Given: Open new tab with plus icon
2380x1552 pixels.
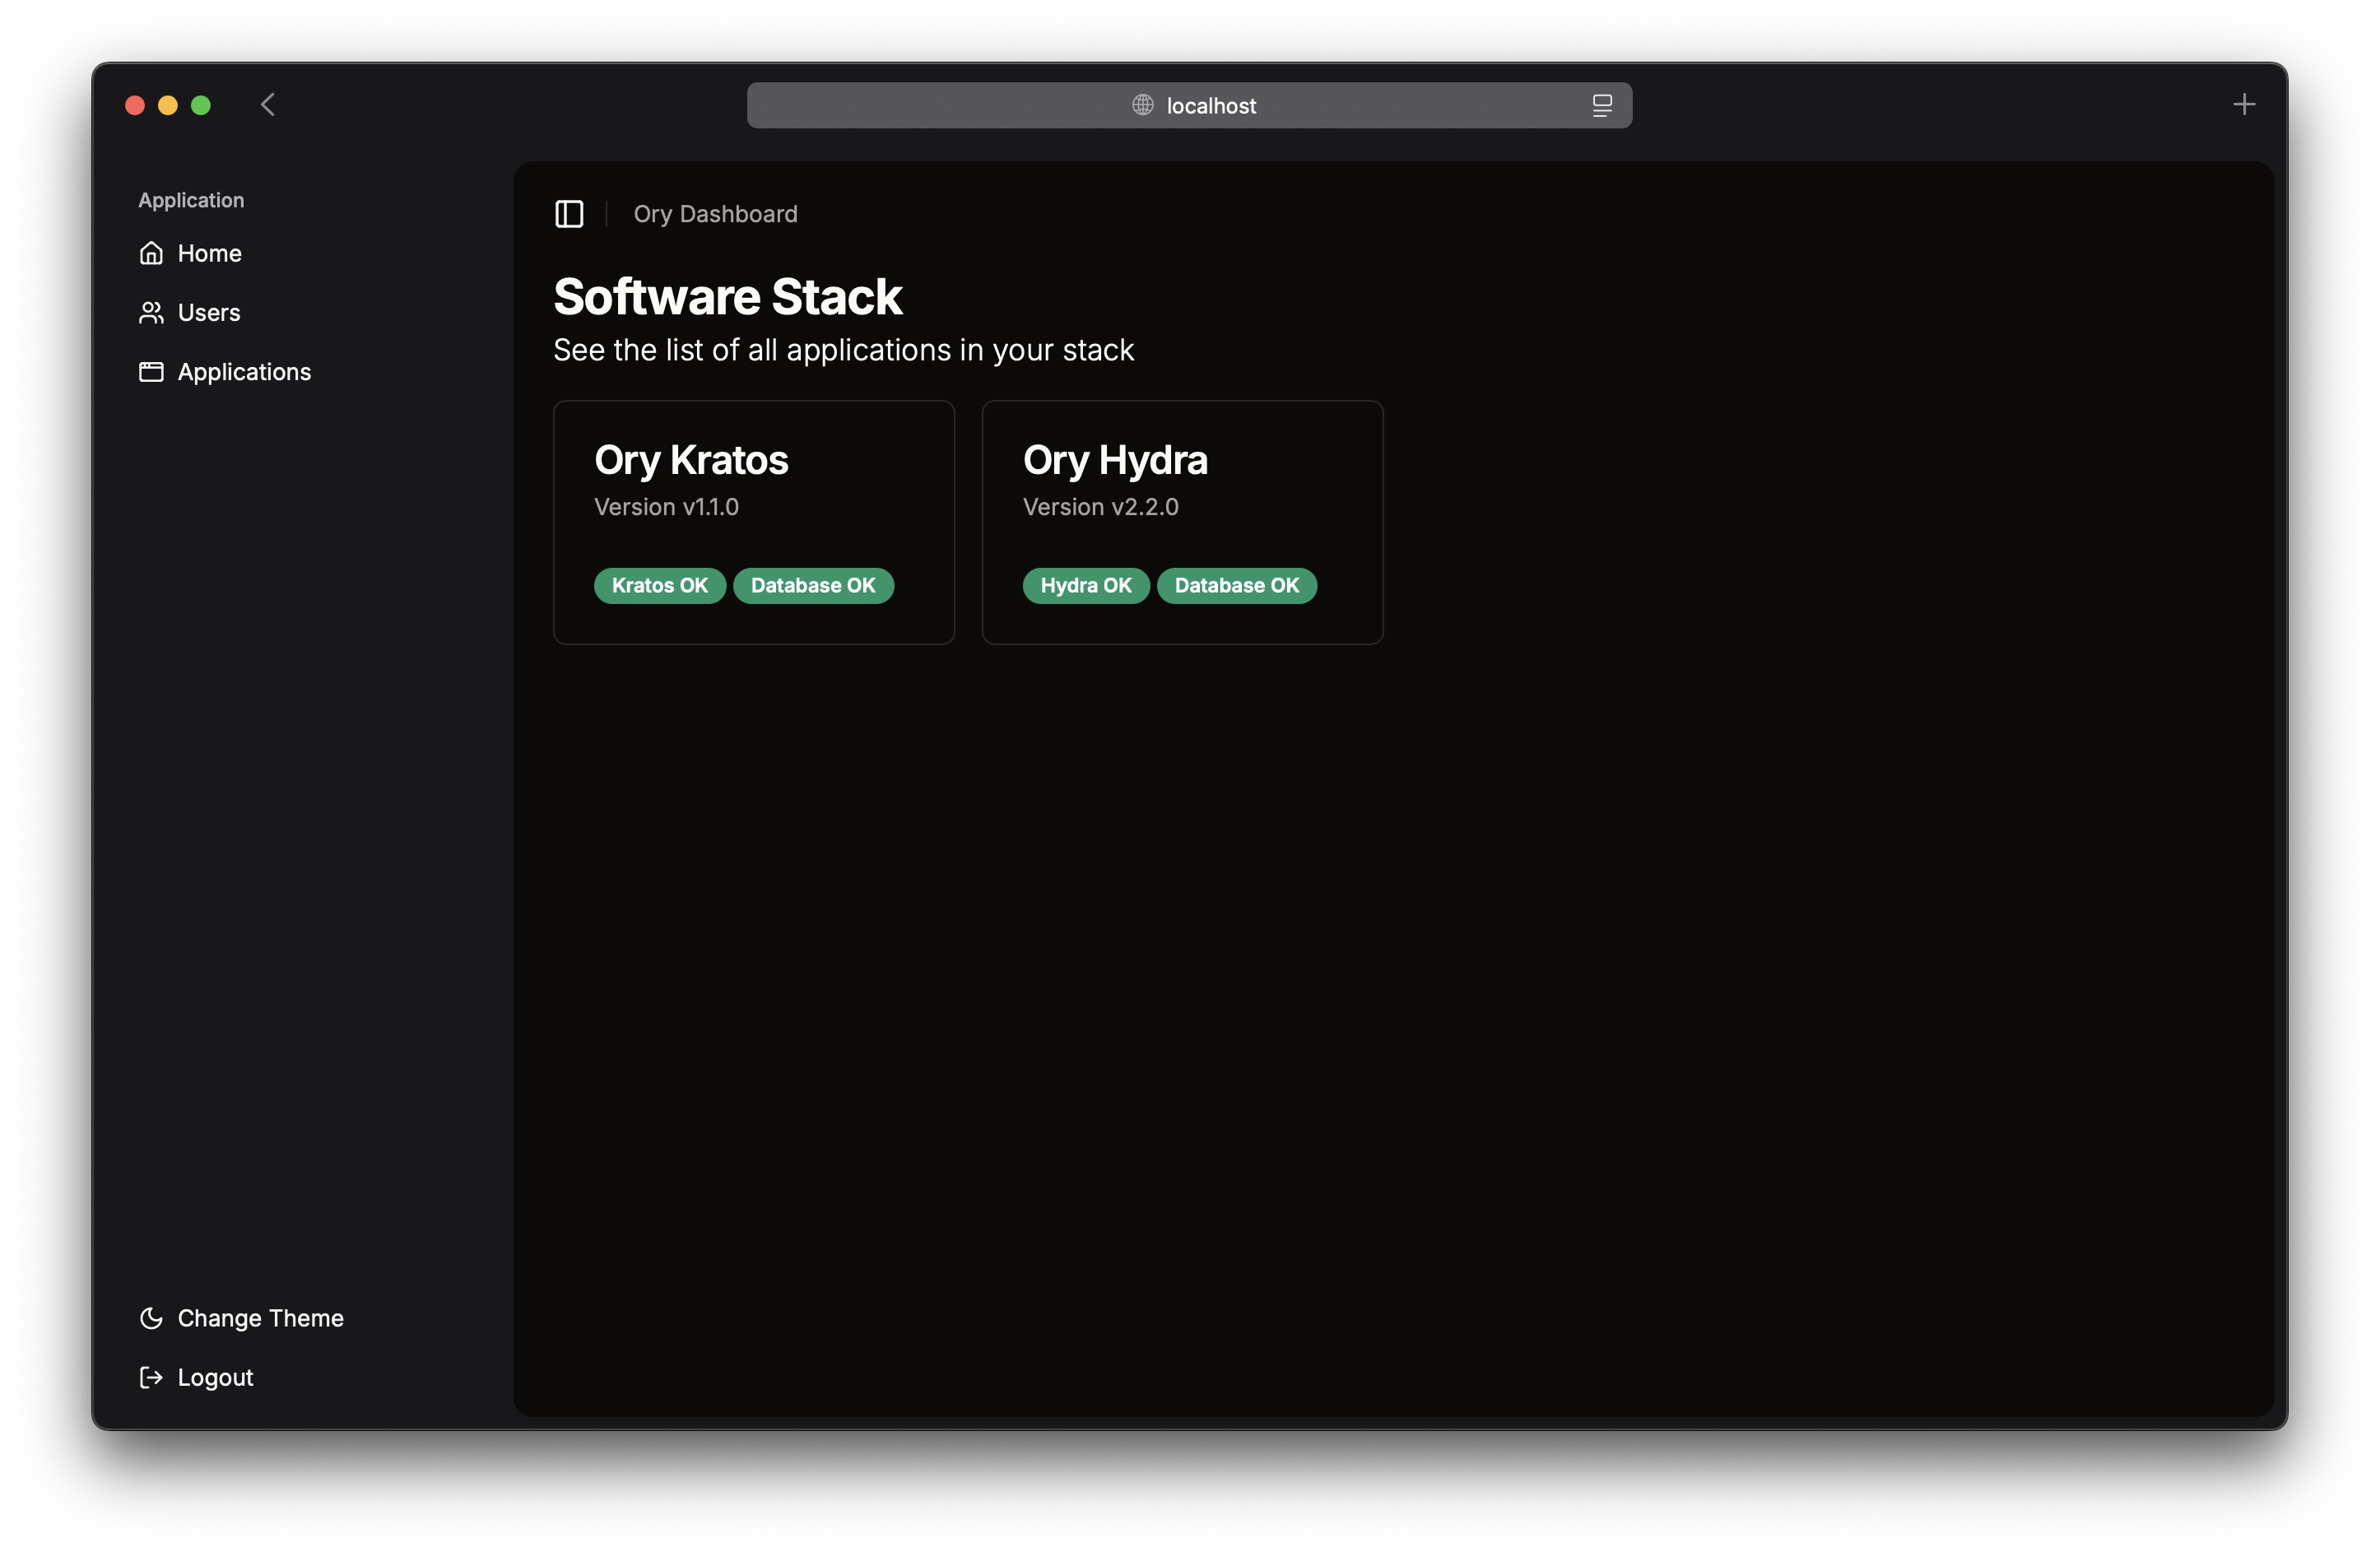Looking at the screenshot, I should pos(2244,105).
